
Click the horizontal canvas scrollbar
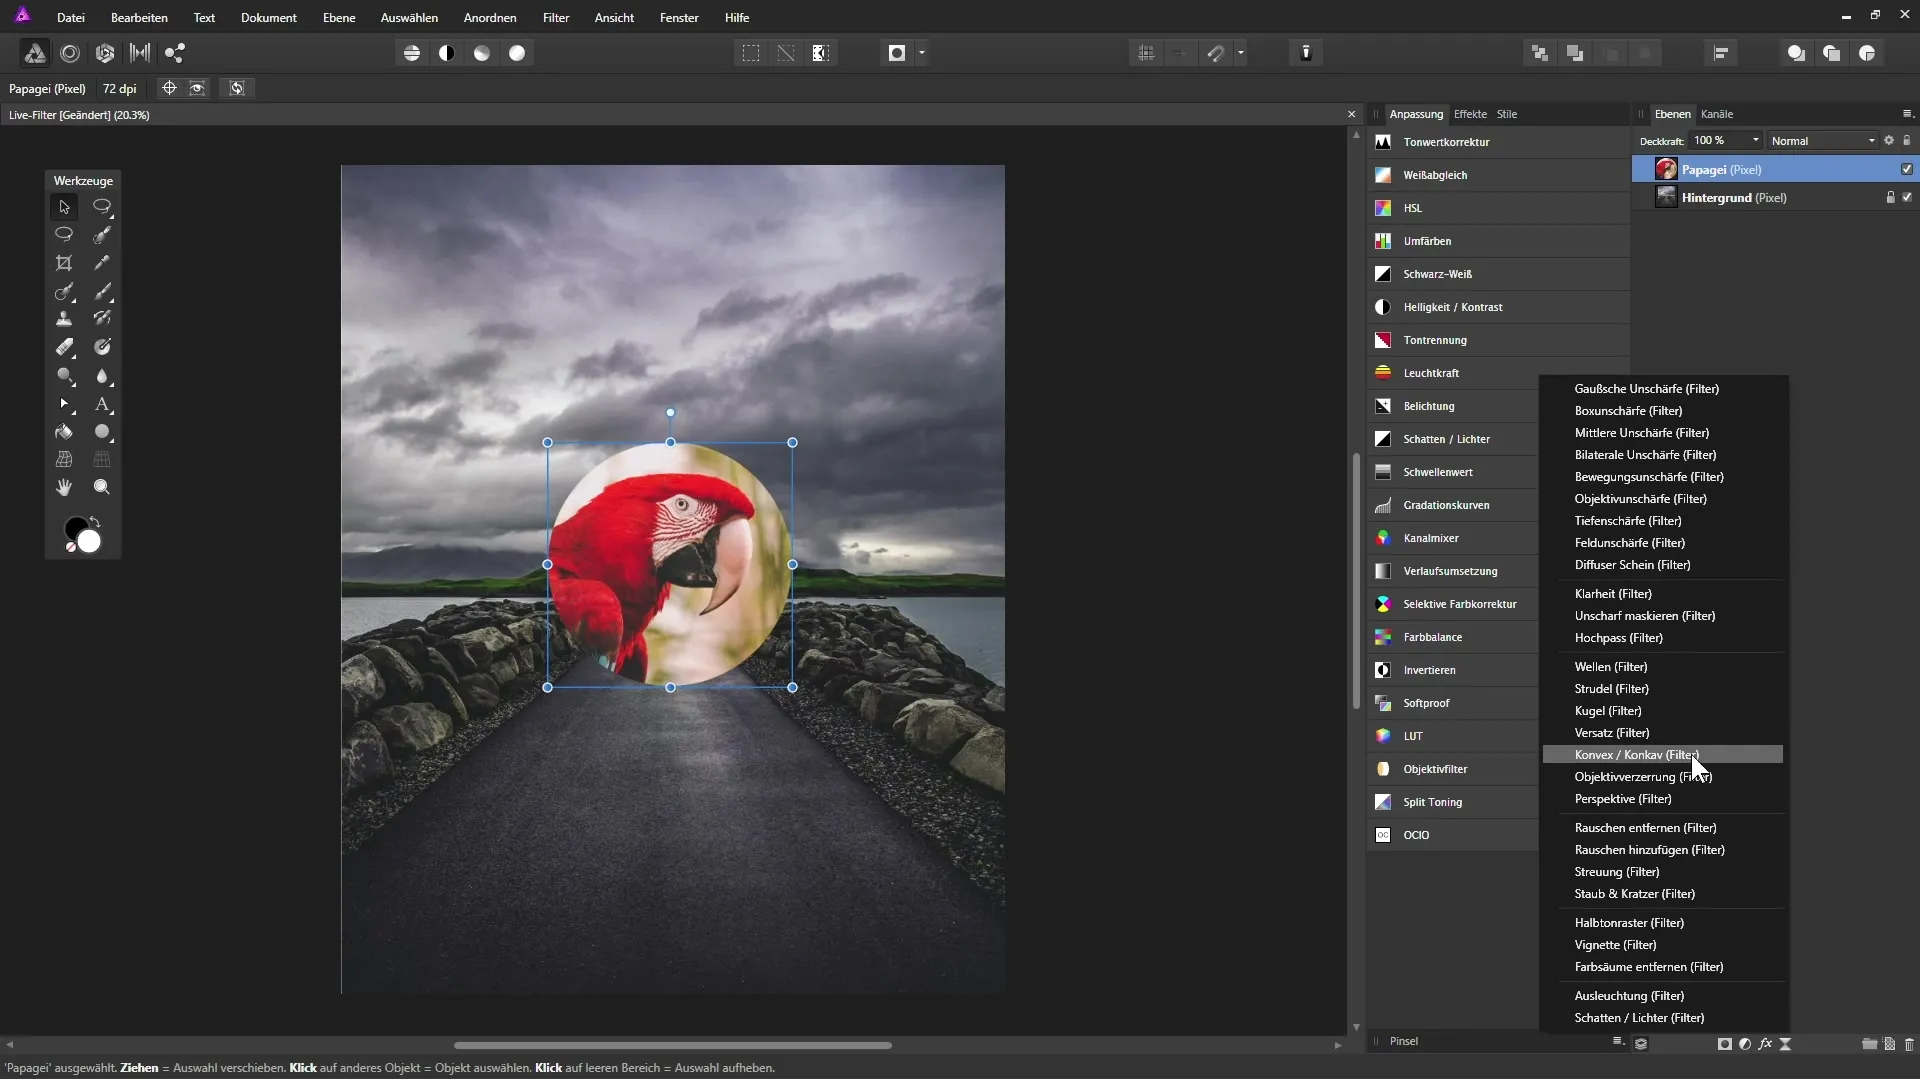(673, 1045)
